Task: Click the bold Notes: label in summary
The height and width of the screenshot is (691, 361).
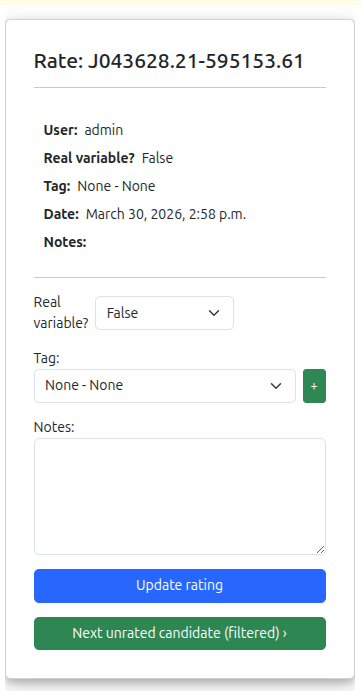Action: coord(65,242)
